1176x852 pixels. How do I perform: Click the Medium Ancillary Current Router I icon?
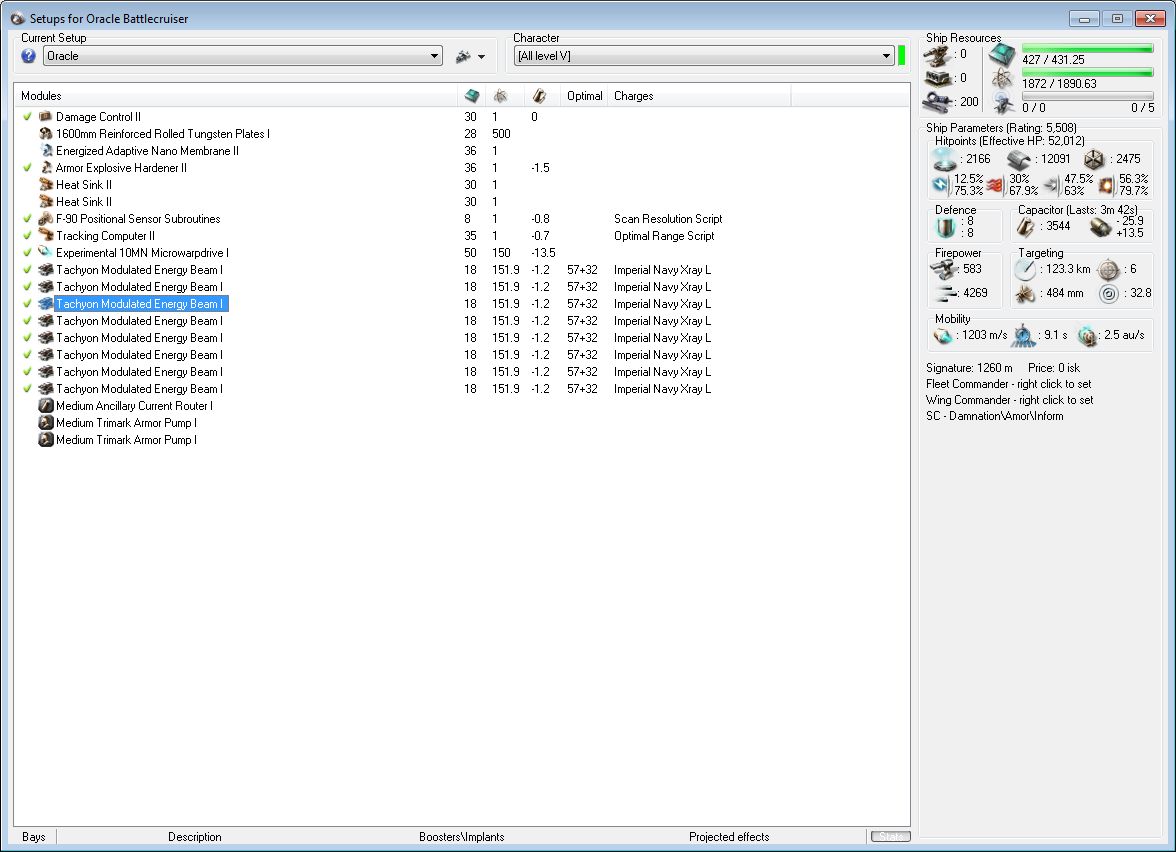[46, 406]
